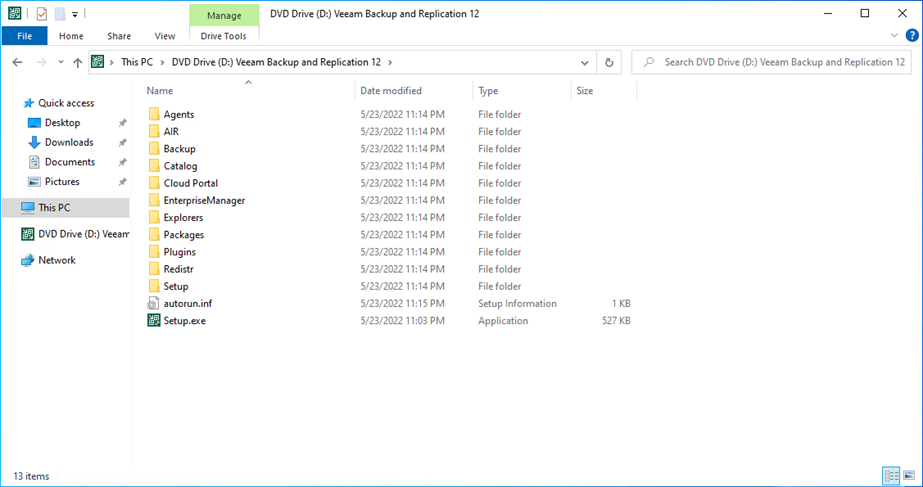Select the Setup folder icon
923x487 pixels.
tap(154, 286)
